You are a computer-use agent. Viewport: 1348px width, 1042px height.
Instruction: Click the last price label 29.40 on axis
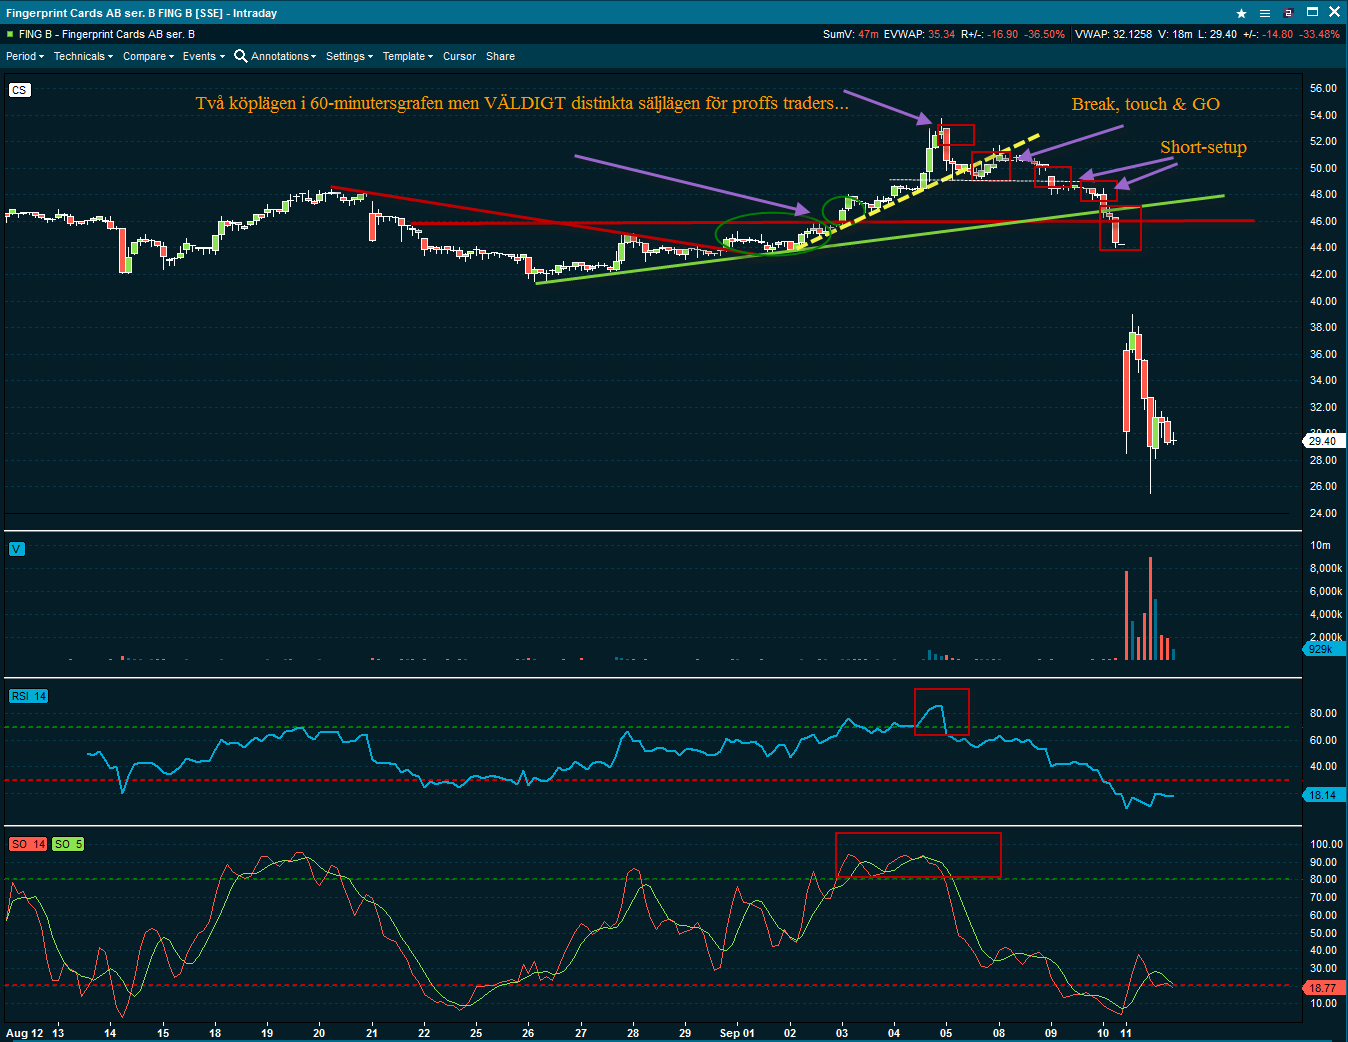1323,441
